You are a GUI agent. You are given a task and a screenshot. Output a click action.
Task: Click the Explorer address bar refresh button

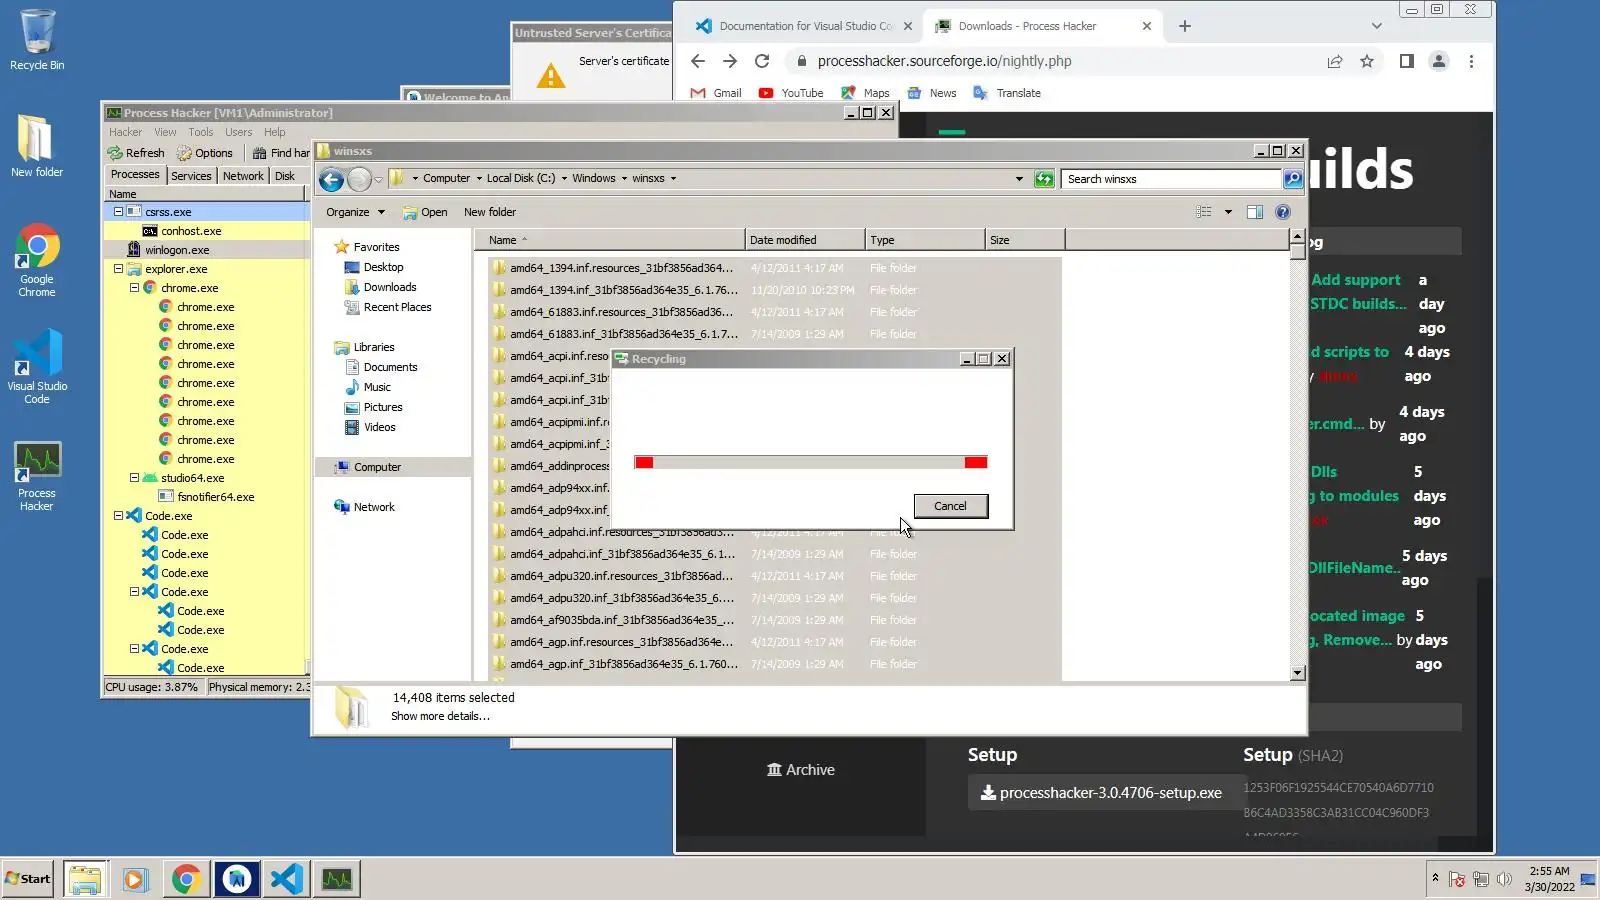point(1044,179)
